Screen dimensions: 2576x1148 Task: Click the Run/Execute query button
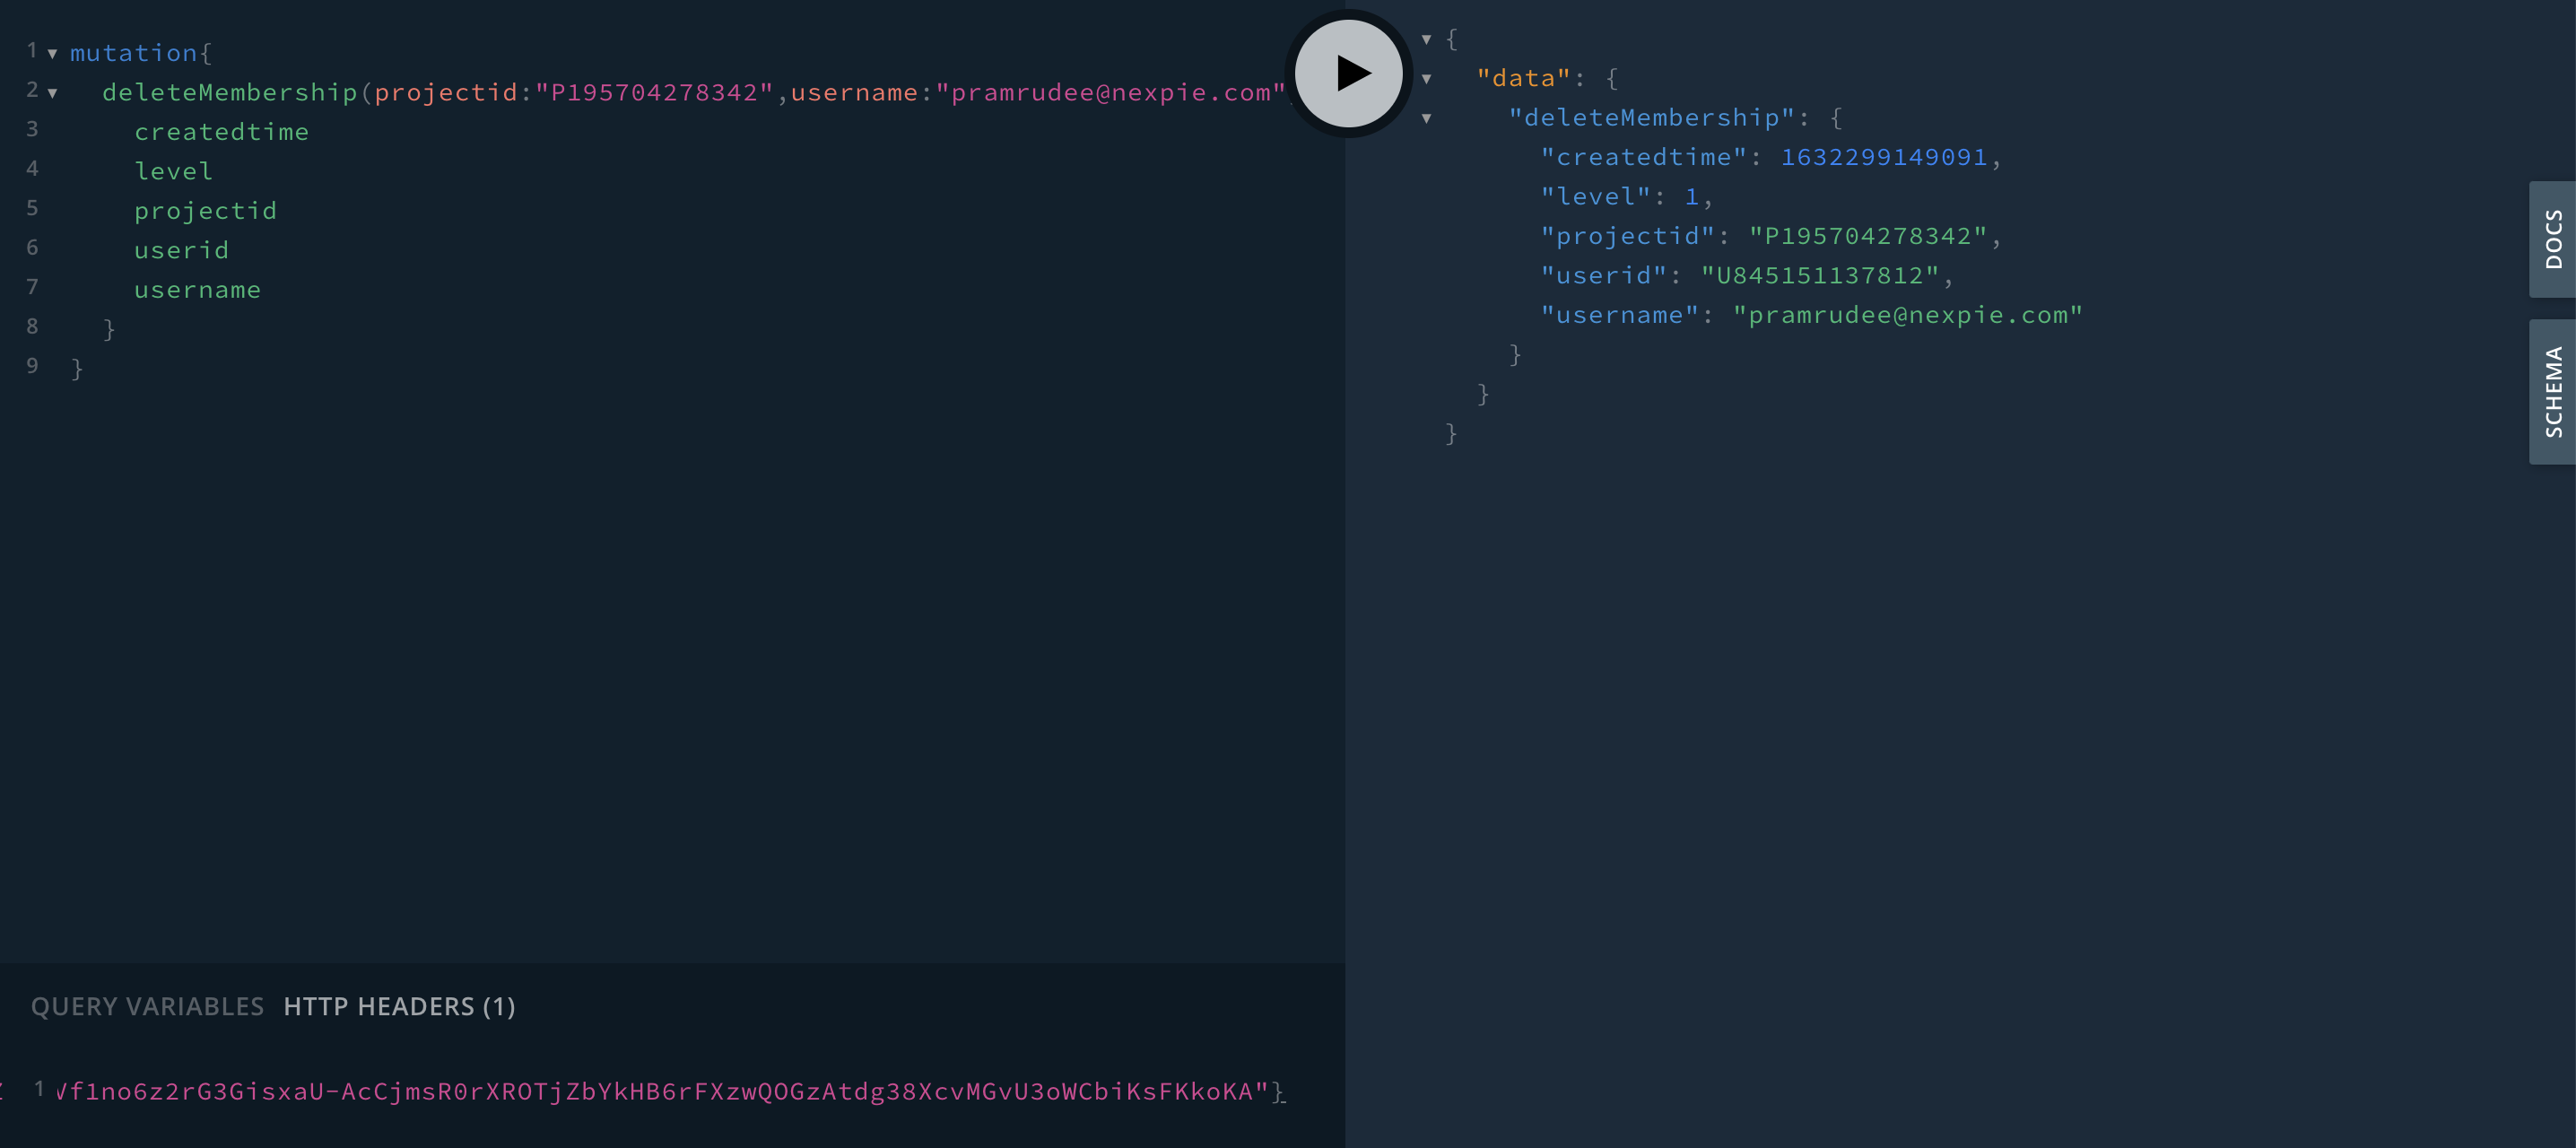click(1345, 74)
